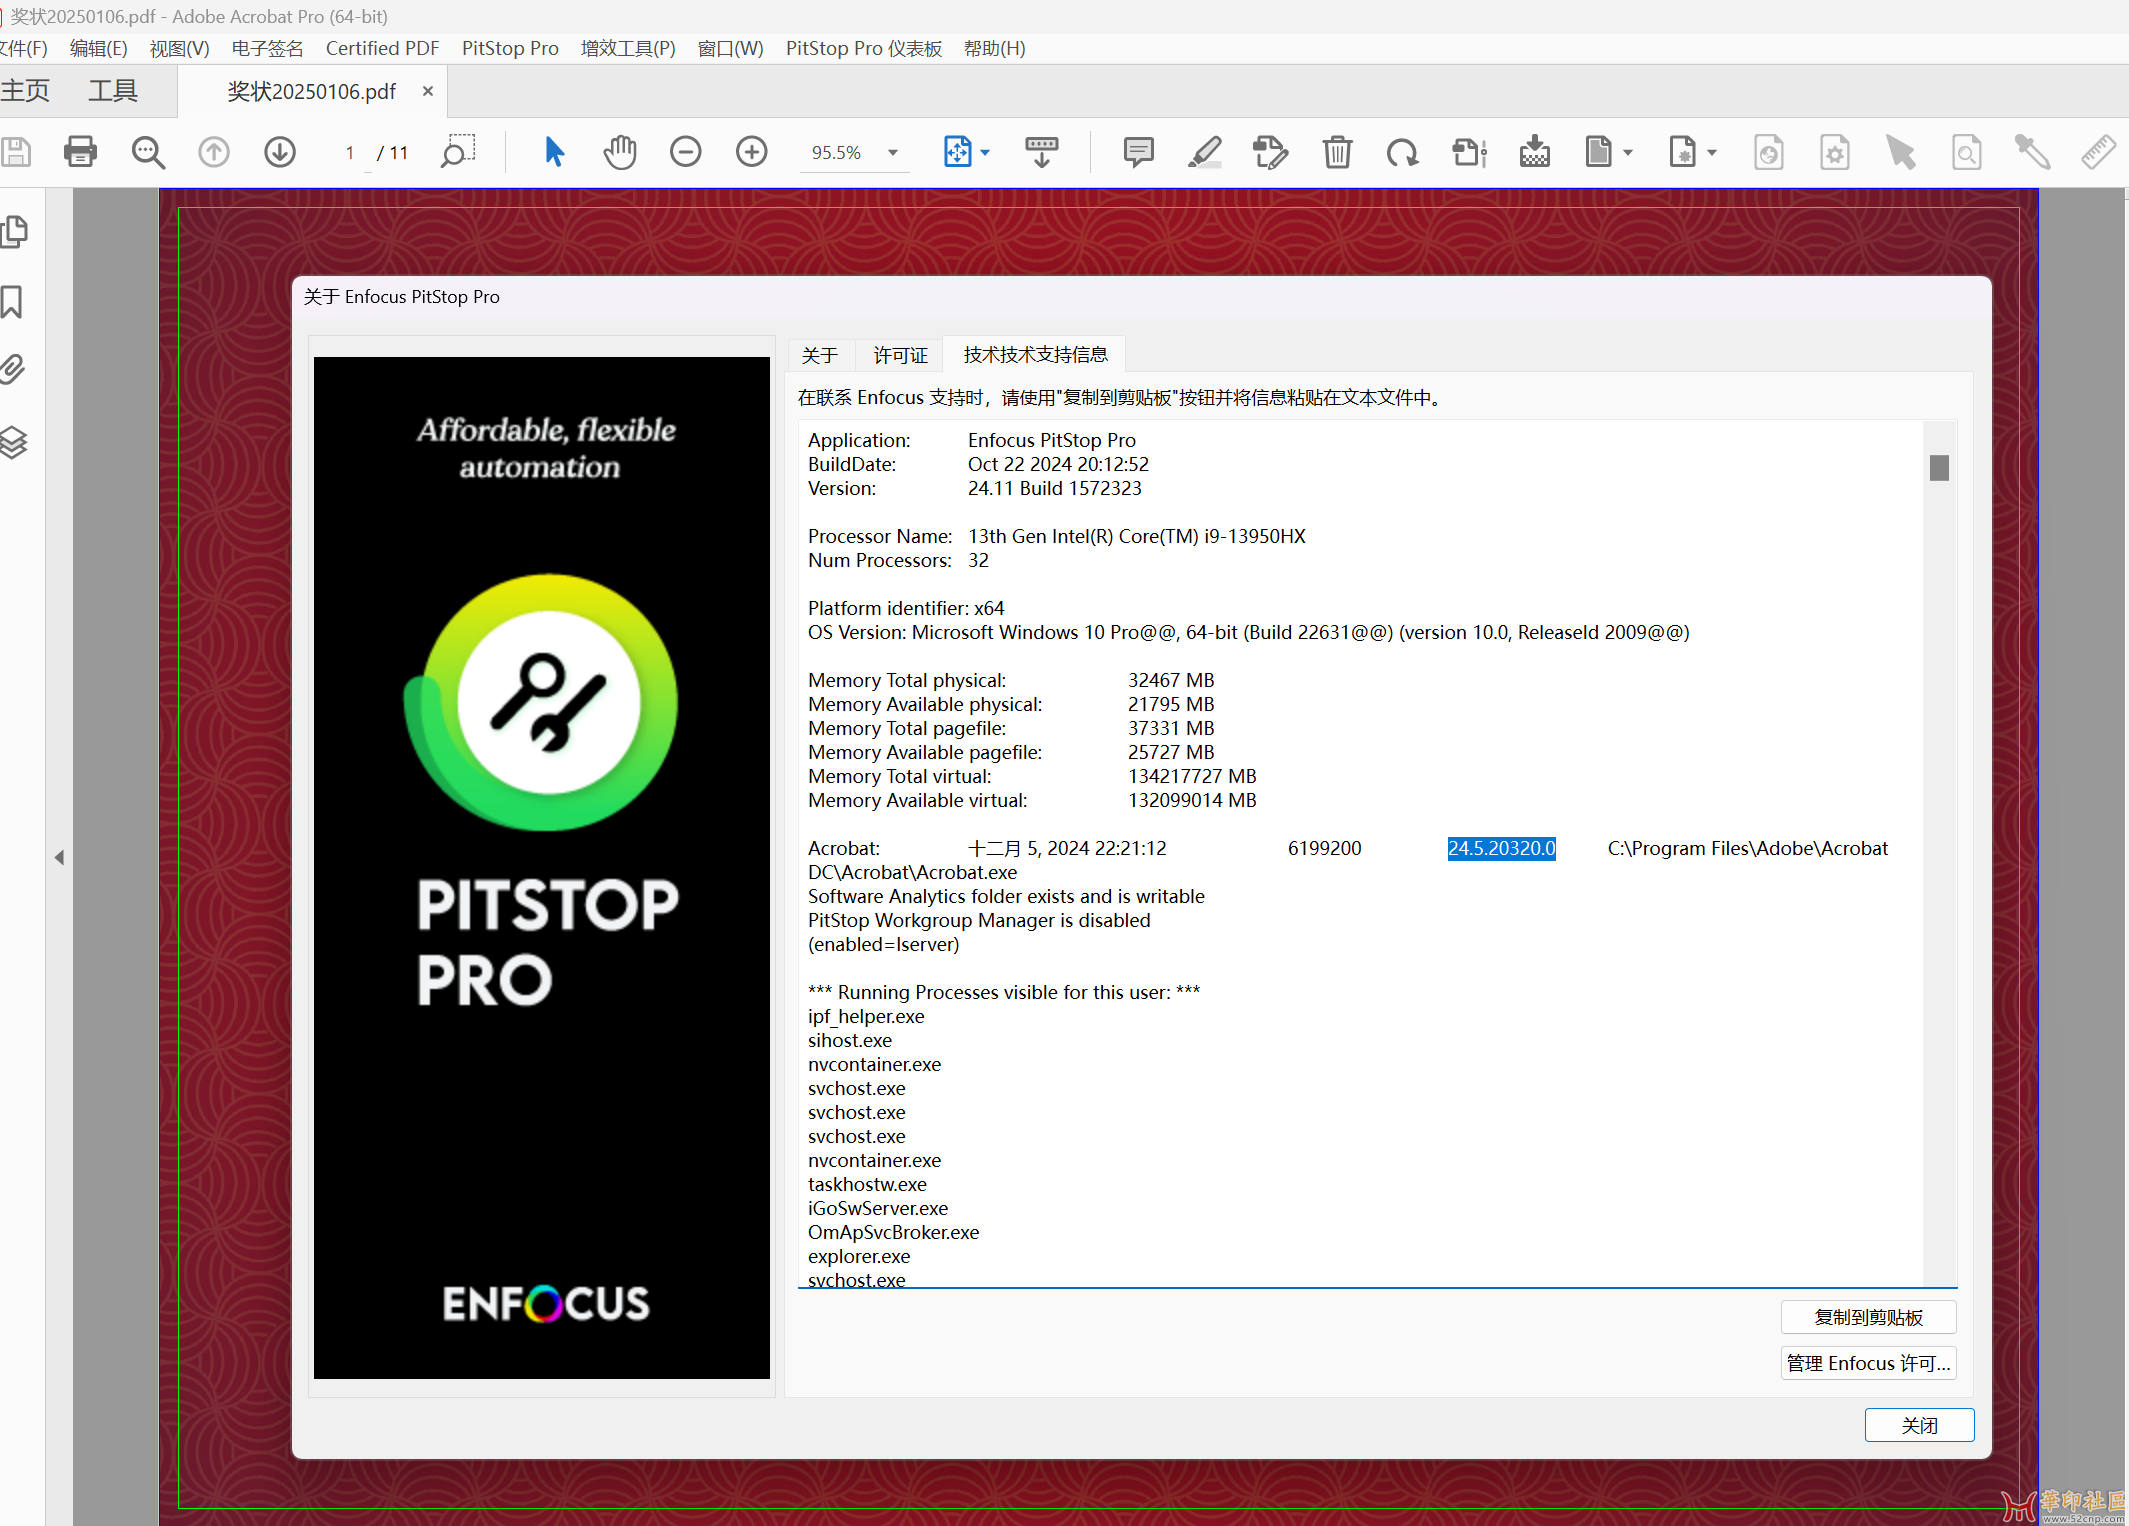Close the 奖状20250106.pdf tab

[x=428, y=91]
